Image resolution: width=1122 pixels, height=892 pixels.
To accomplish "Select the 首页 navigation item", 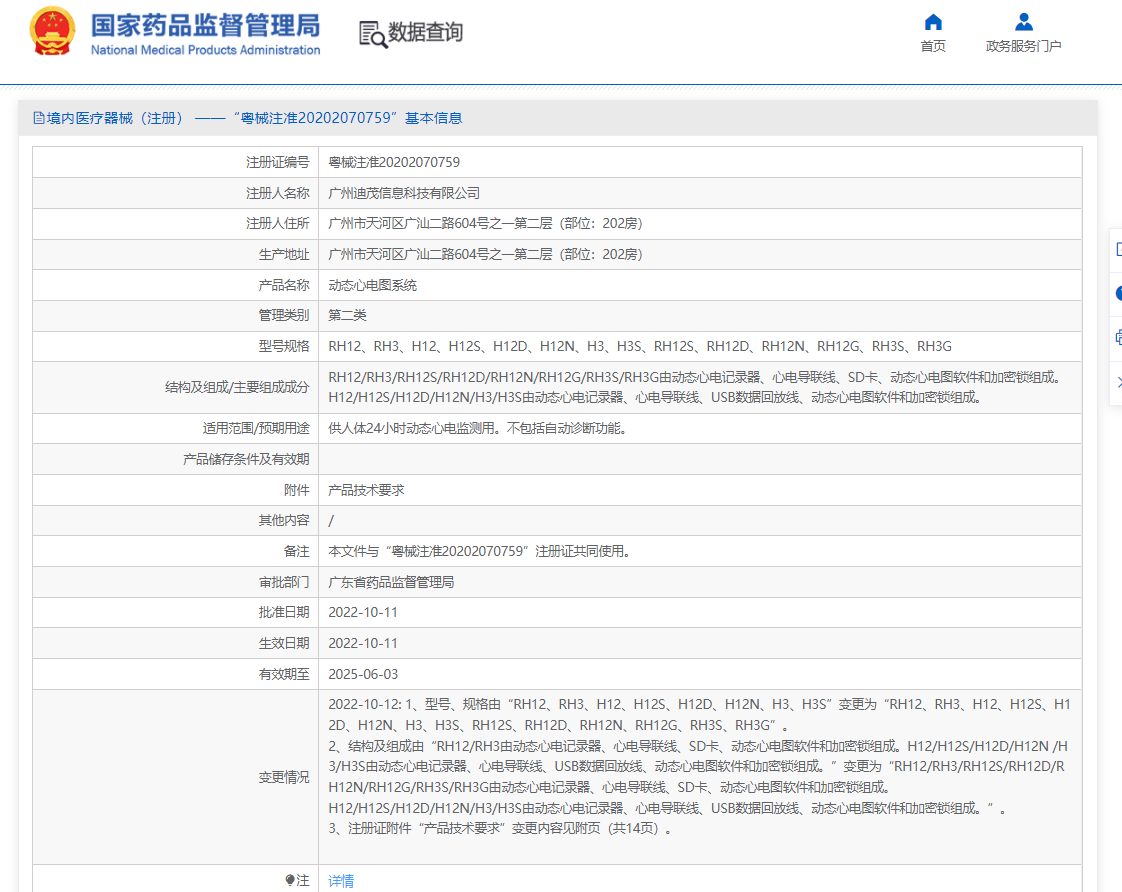I will (932, 45).
